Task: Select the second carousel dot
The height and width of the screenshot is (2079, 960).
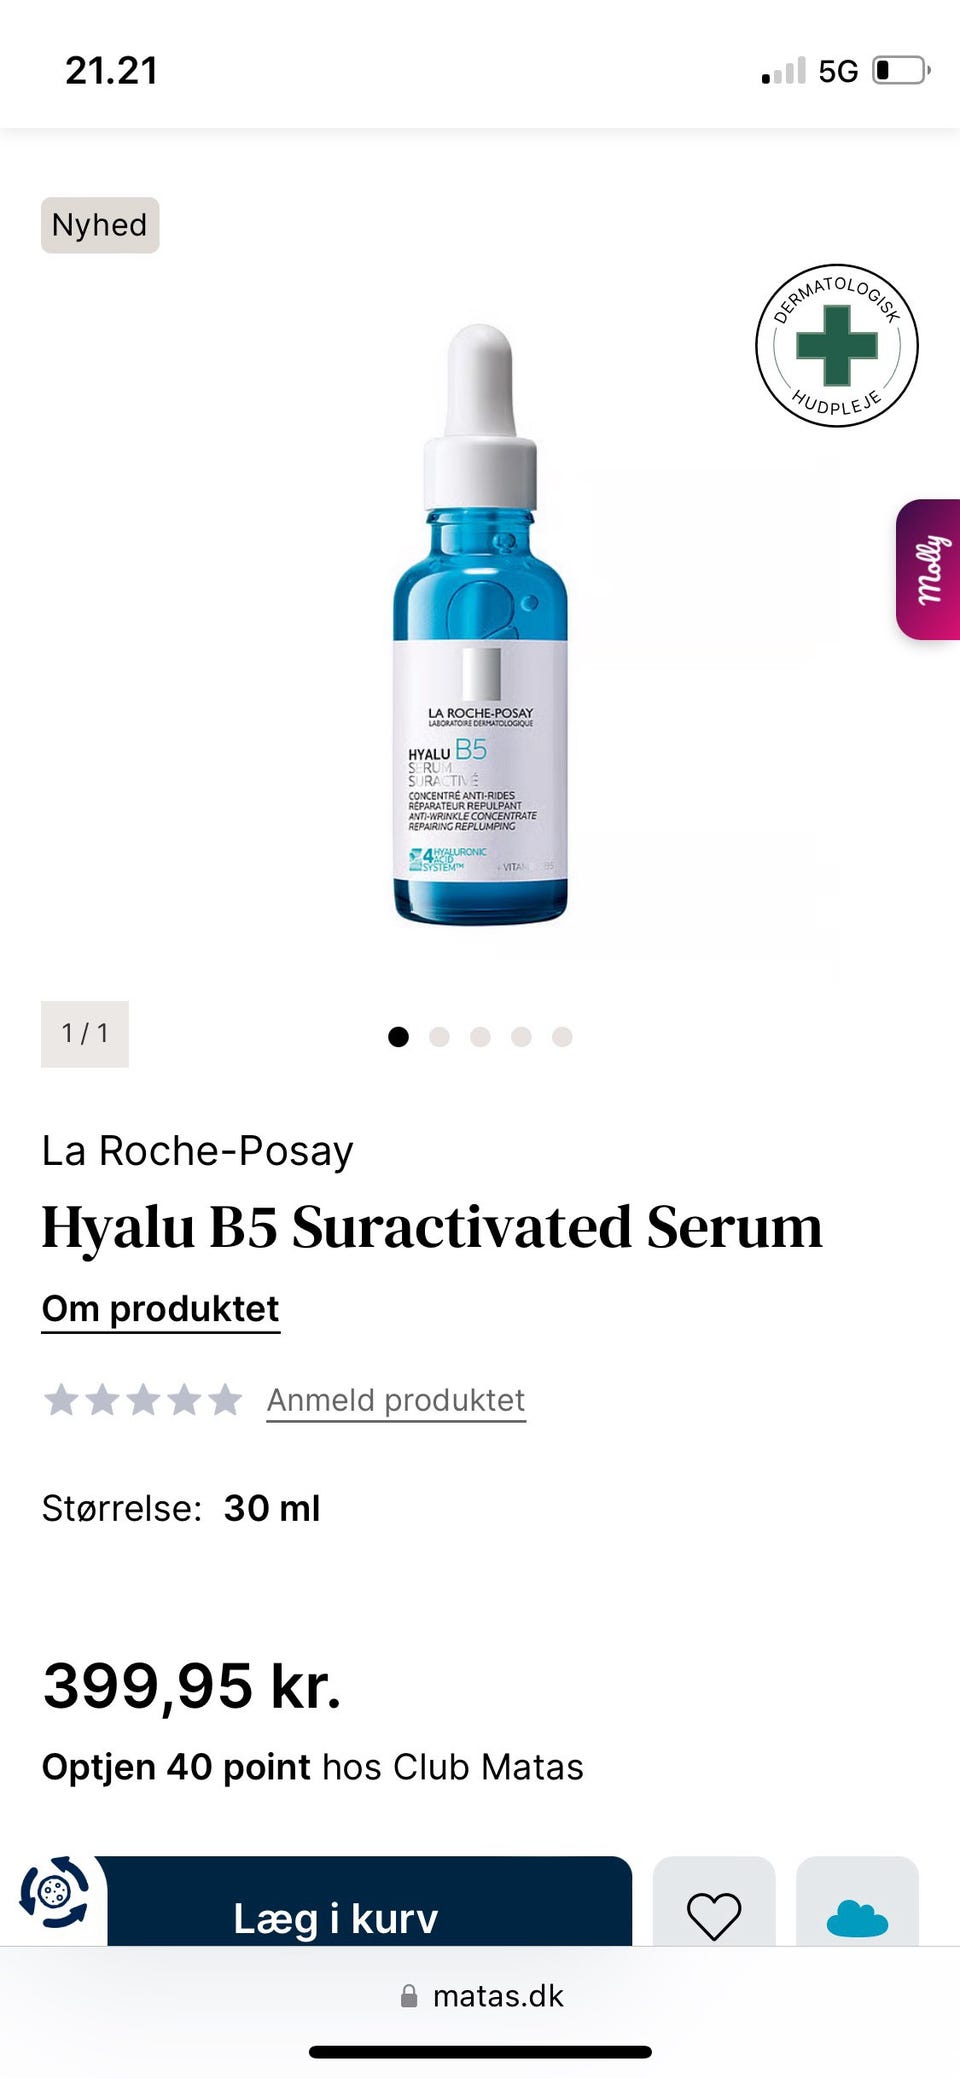Action: (439, 1037)
